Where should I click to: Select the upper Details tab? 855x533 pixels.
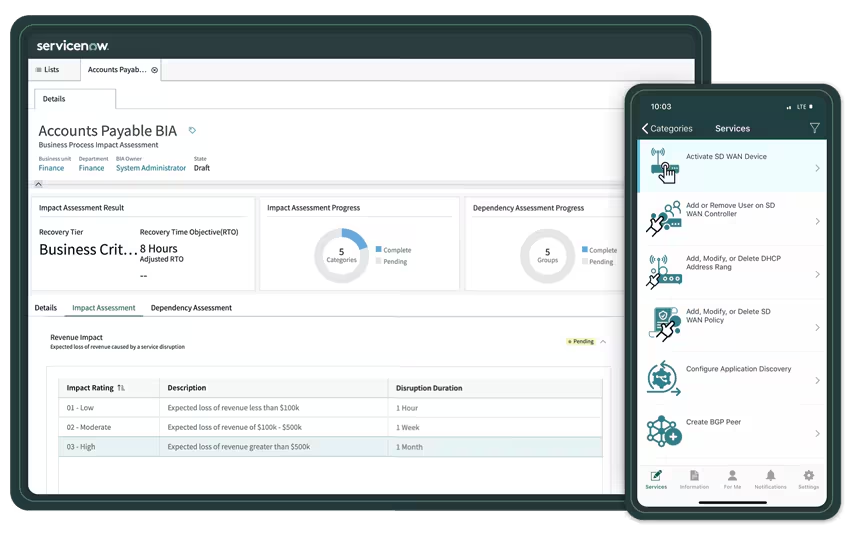pyautogui.click(x=75, y=99)
